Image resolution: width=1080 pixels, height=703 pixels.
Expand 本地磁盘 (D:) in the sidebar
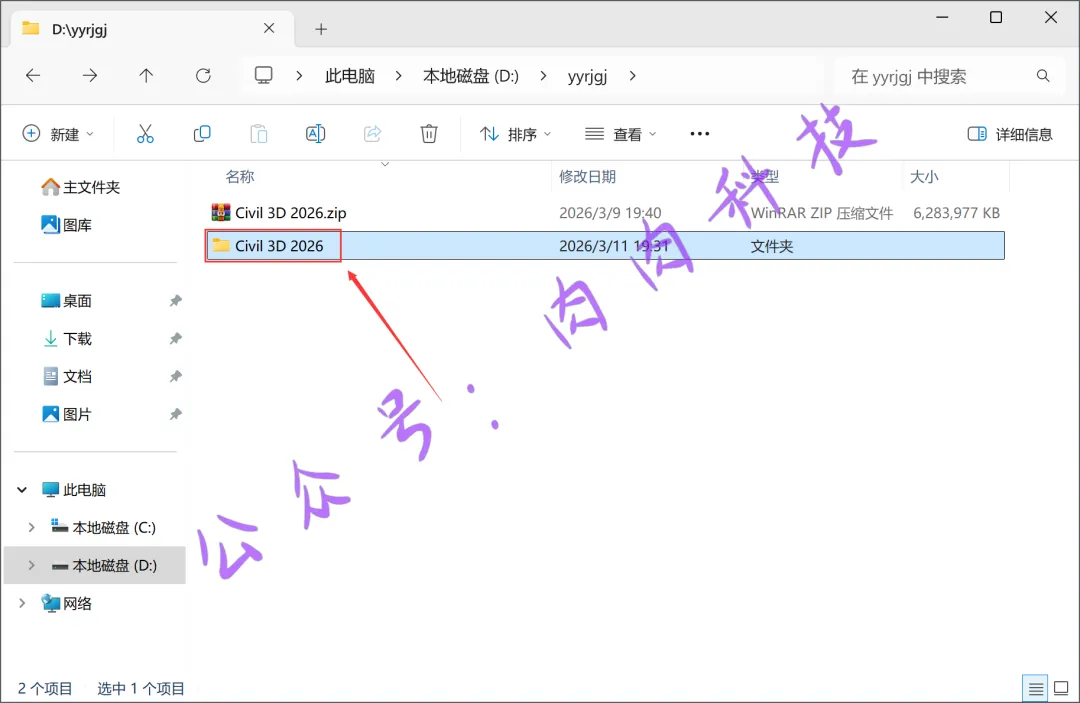[32, 565]
